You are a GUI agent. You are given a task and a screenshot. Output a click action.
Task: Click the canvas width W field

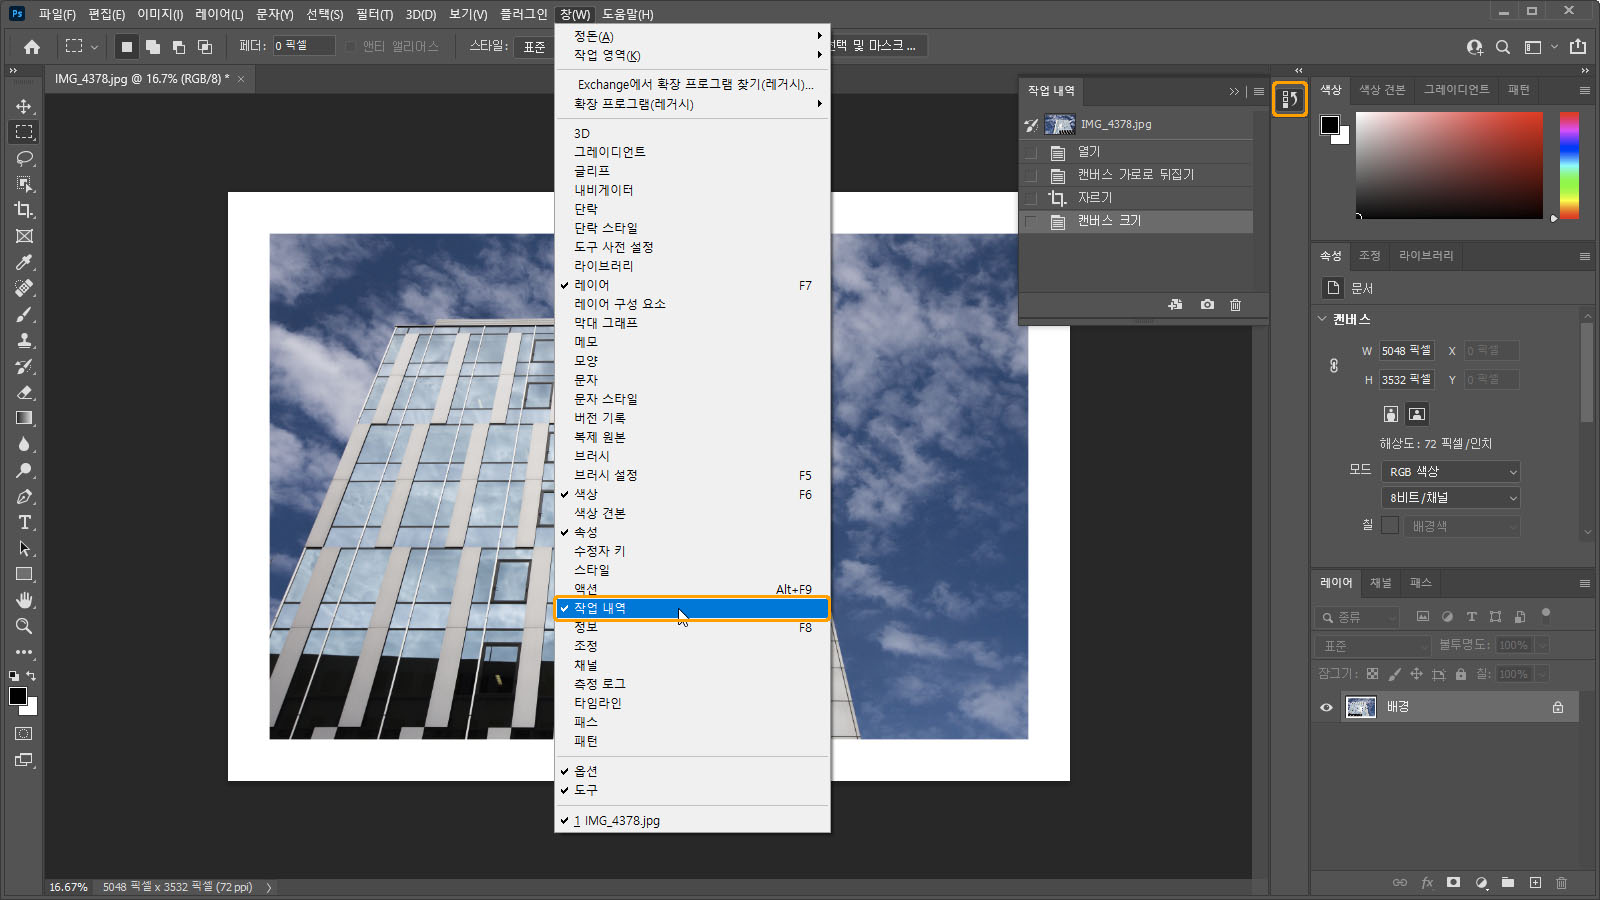(x=1407, y=351)
